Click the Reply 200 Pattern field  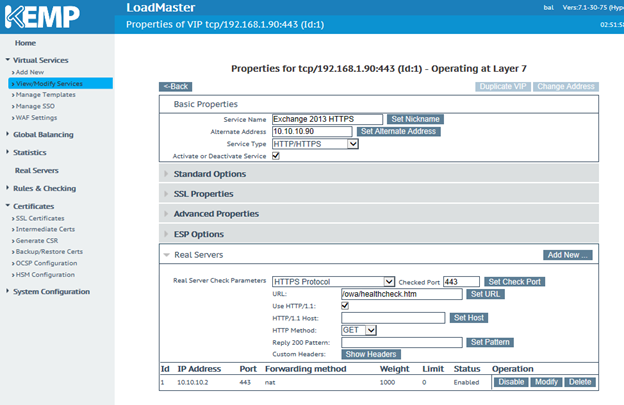[402, 343]
